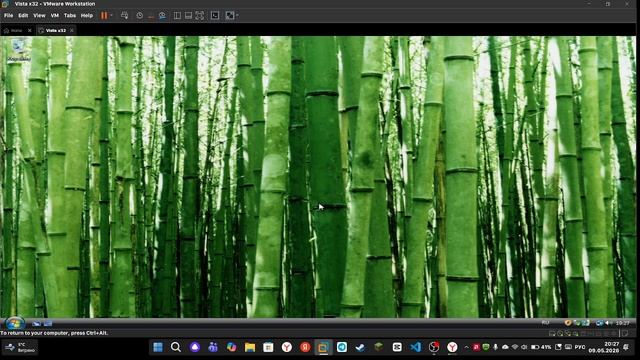Screen dimensions: 640x360
Task: Open CapCut from the taskbar
Action: 397,347
